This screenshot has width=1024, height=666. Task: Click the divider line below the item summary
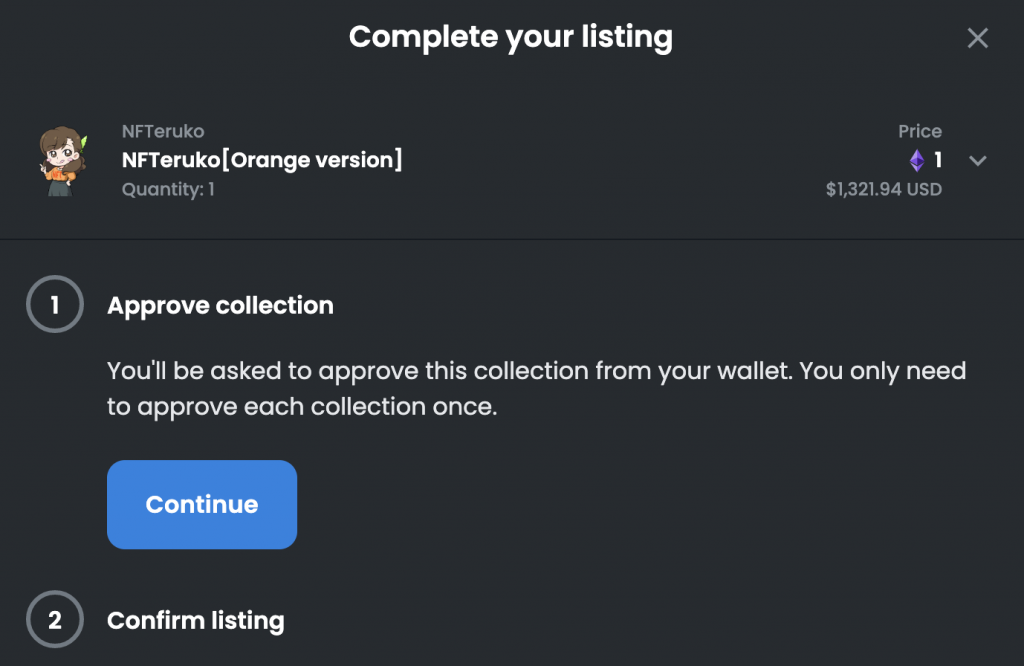[512, 240]
